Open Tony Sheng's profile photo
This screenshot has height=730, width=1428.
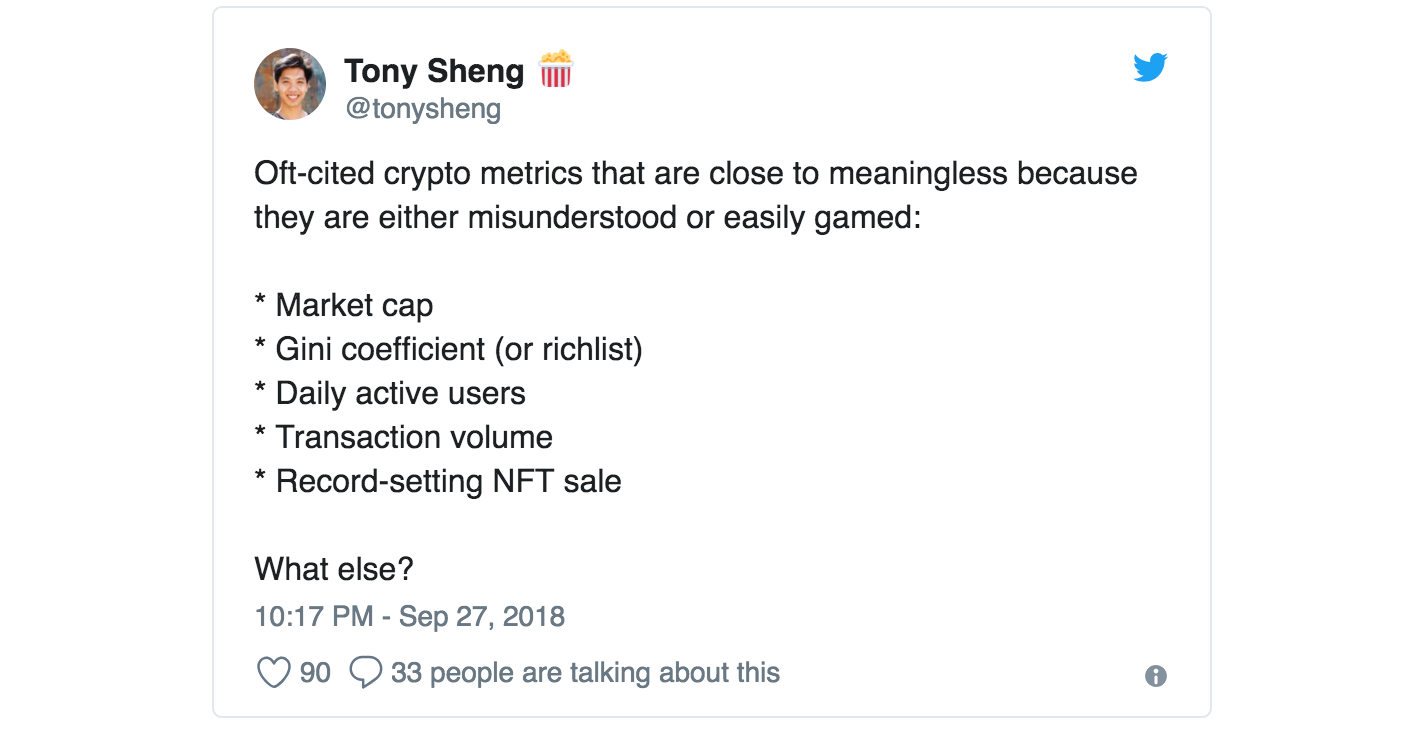290,84
